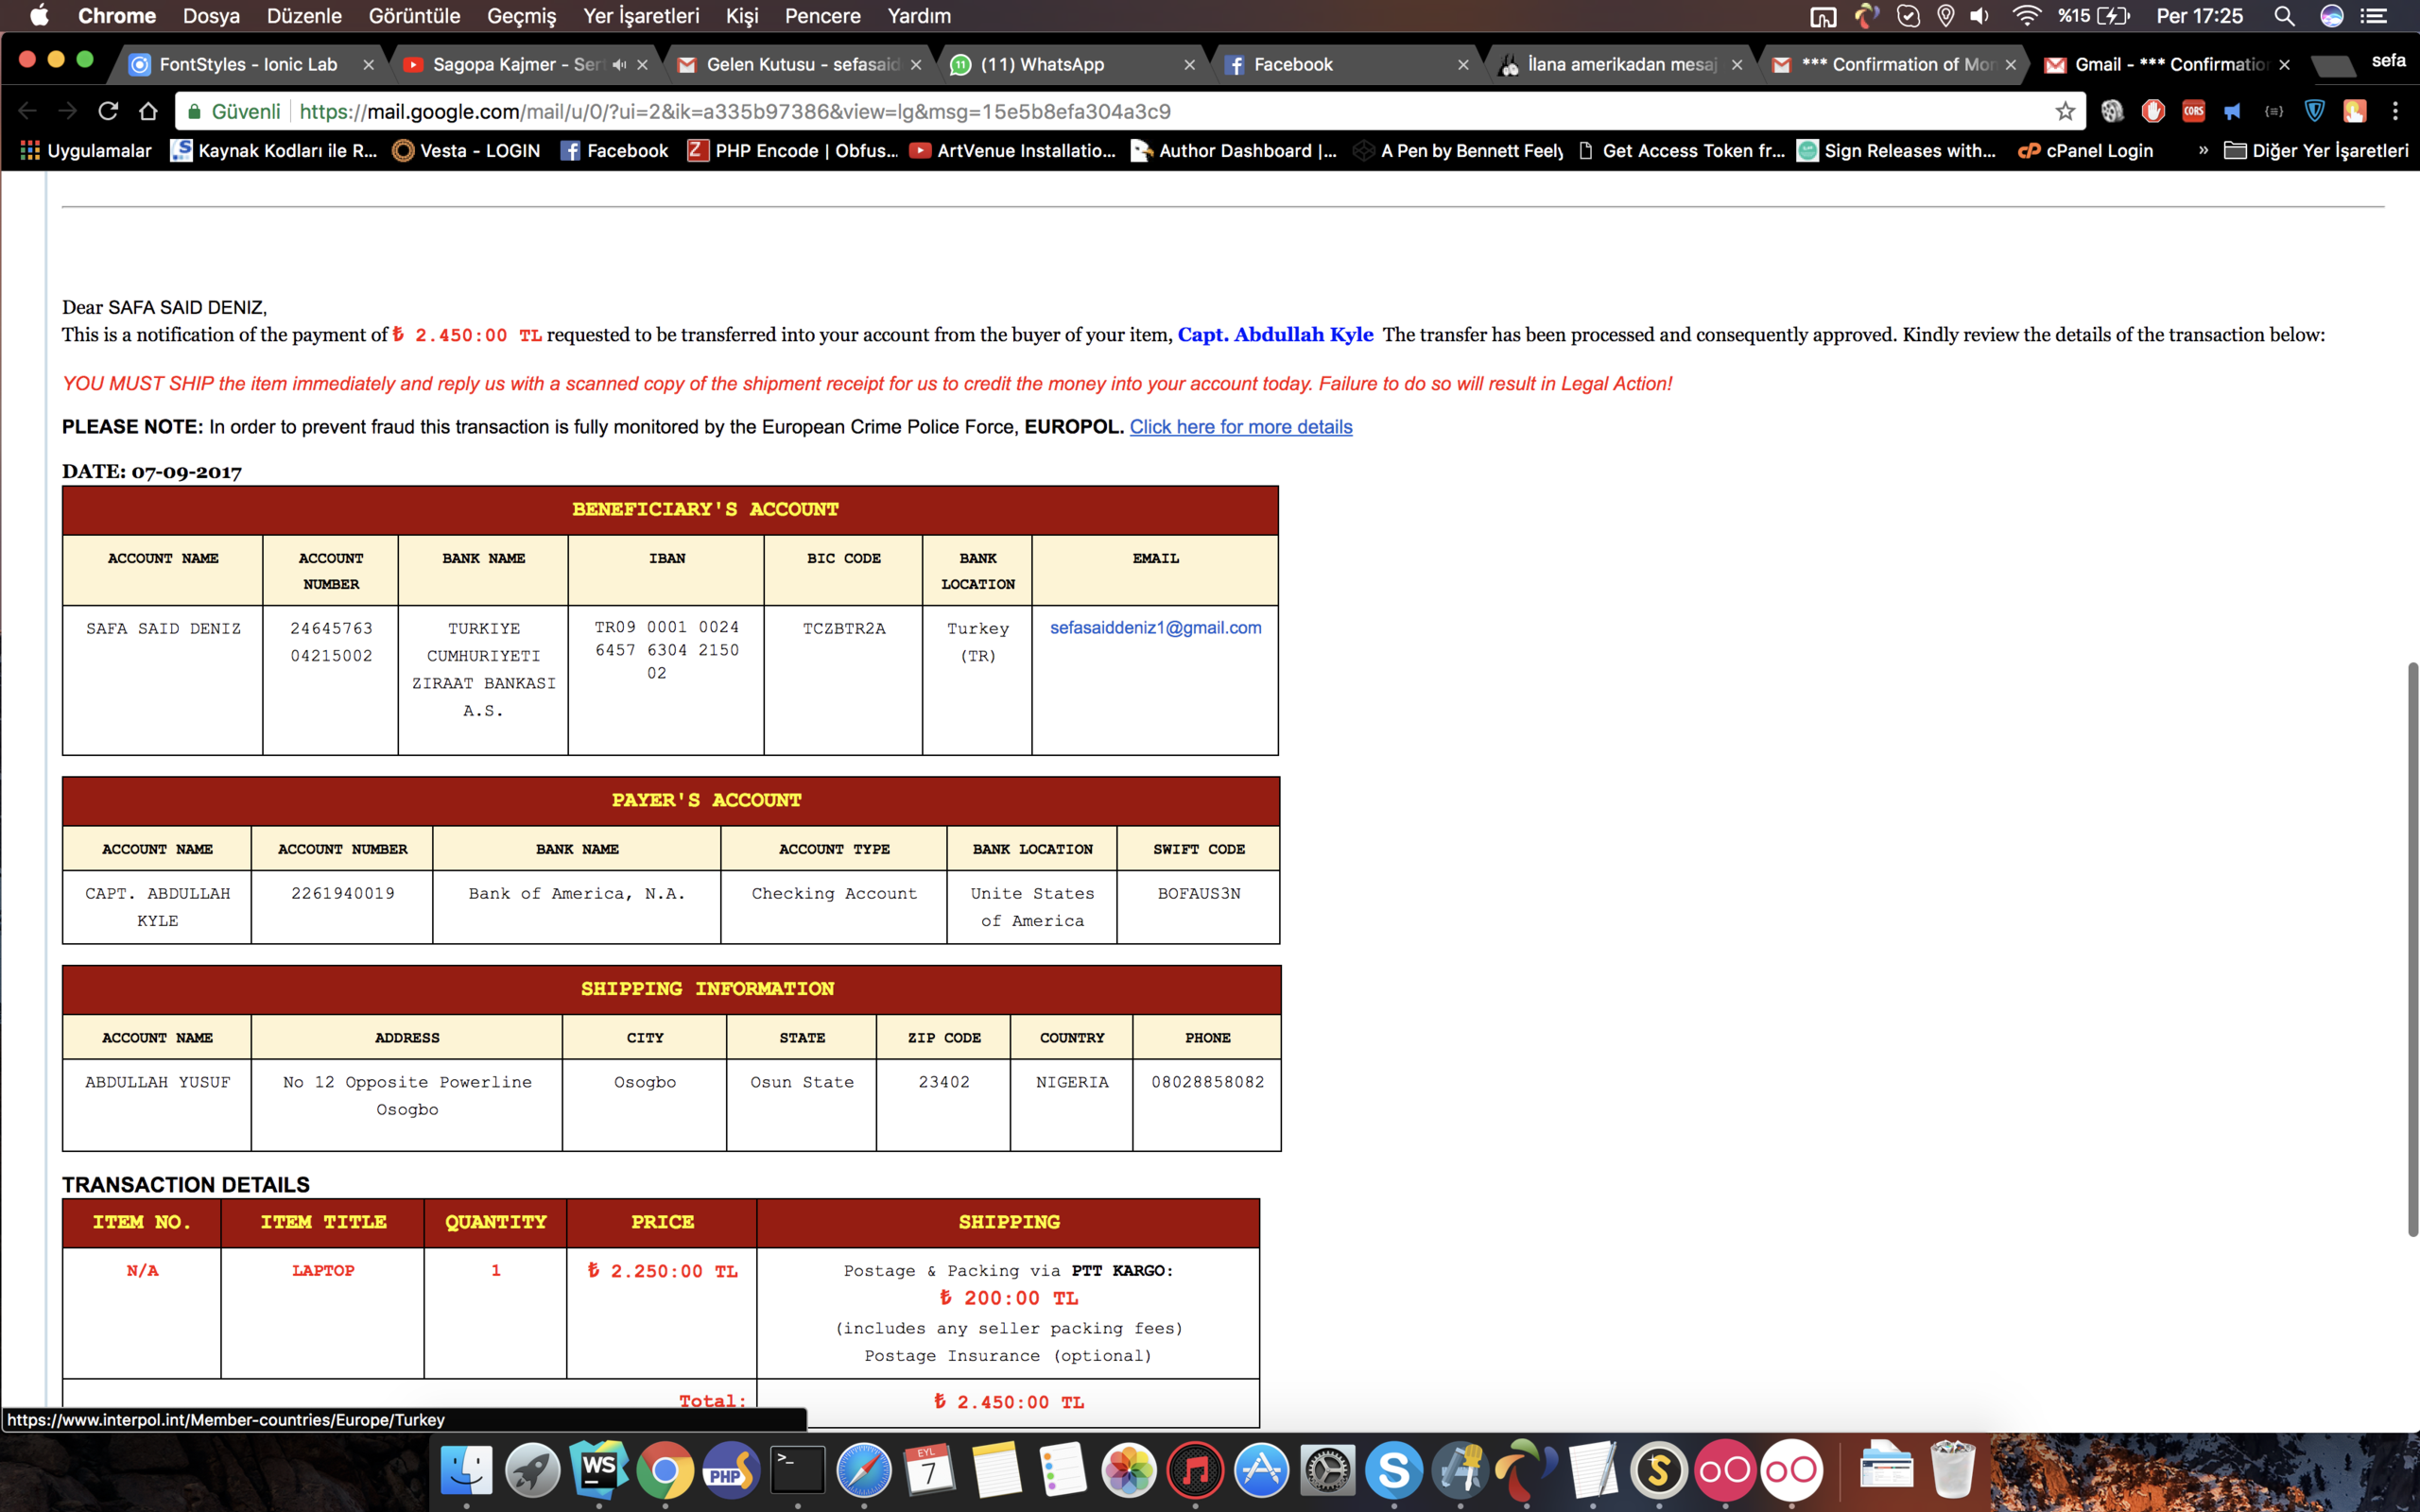Viewport: 2420px width, 1512px height.
Task: Open Notification Center list icon
Action: pos(2374,16)
